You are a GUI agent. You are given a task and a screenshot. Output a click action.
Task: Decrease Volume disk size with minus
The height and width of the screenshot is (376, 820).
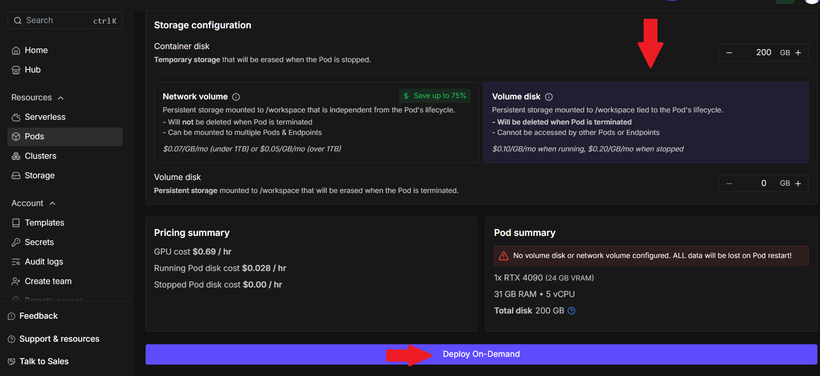point(729,184)
